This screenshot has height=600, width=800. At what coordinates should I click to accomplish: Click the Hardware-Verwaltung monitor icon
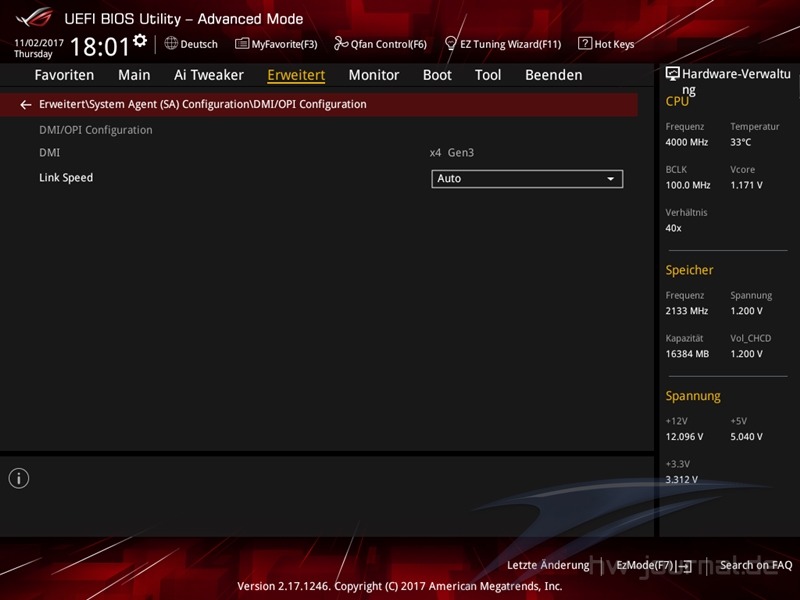click(x=672, y=74)
